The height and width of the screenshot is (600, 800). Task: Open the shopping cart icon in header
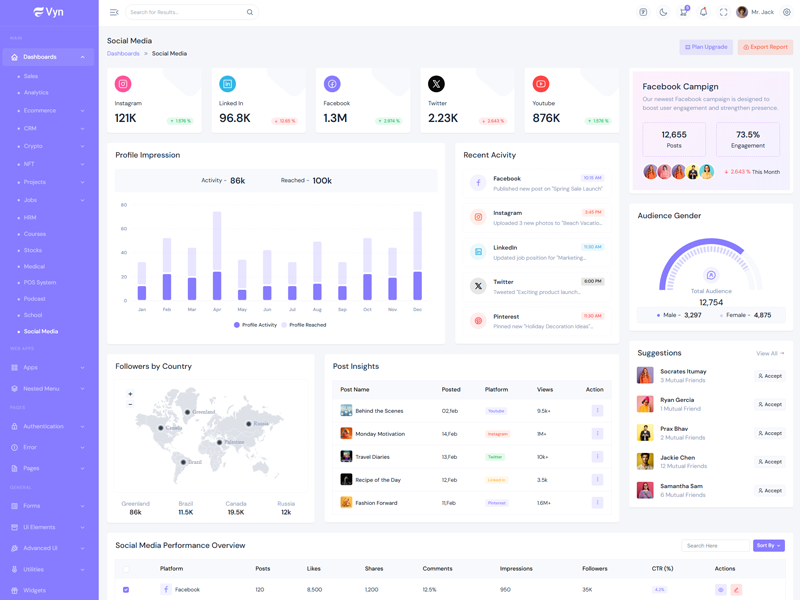click(683, 12)
